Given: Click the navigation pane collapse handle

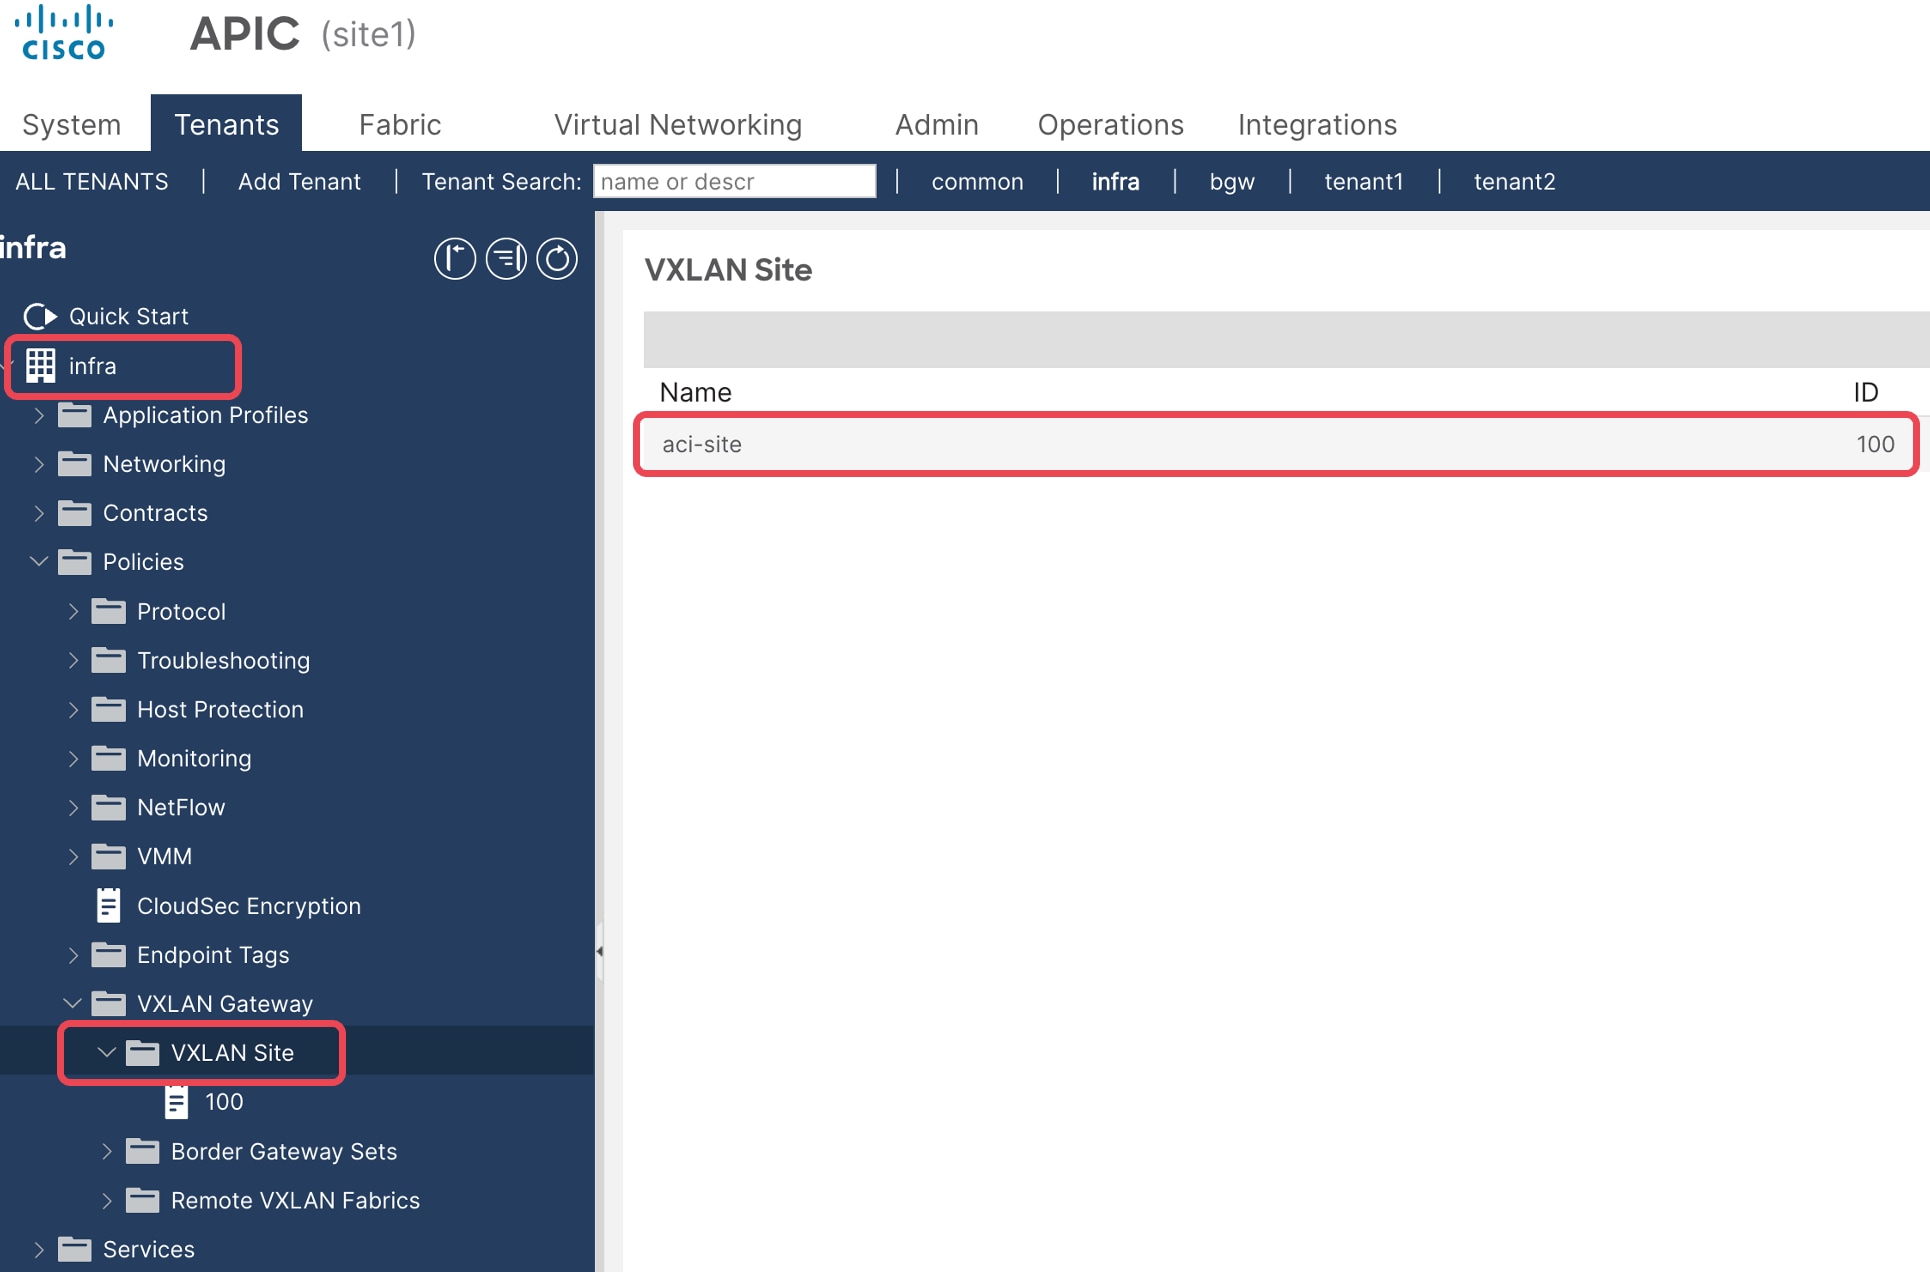Looking at the screenshot, I should point(599,951).
